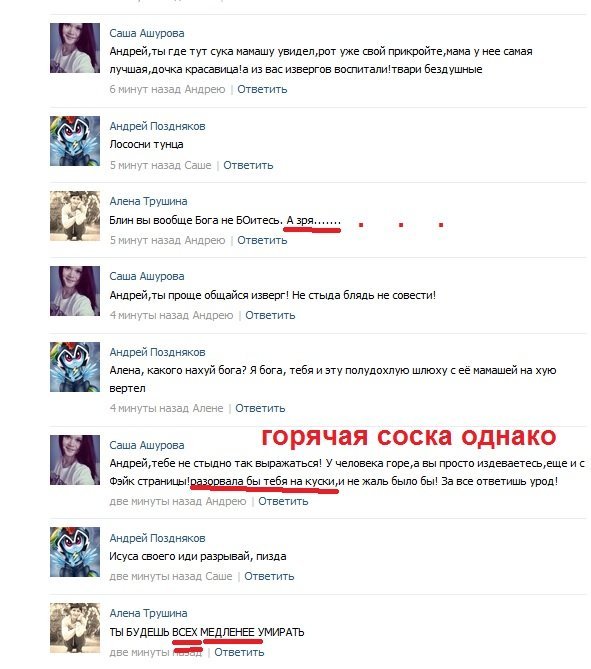Image resolution: width=591 pixels, height=669 pixels.
Task: Click Ответить next to 'две минуты назад Саше'
Action: coord(269,577)
